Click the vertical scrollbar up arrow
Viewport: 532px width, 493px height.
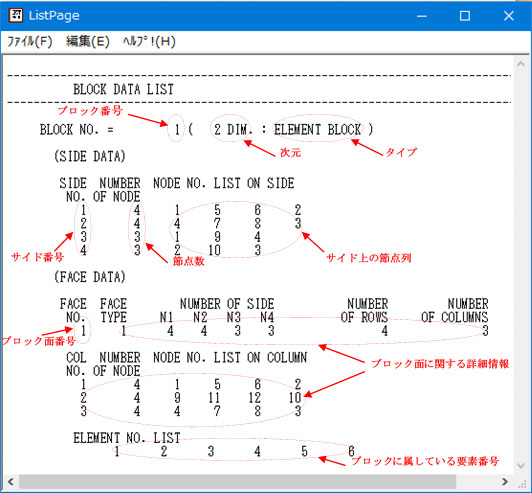(520, 64)
